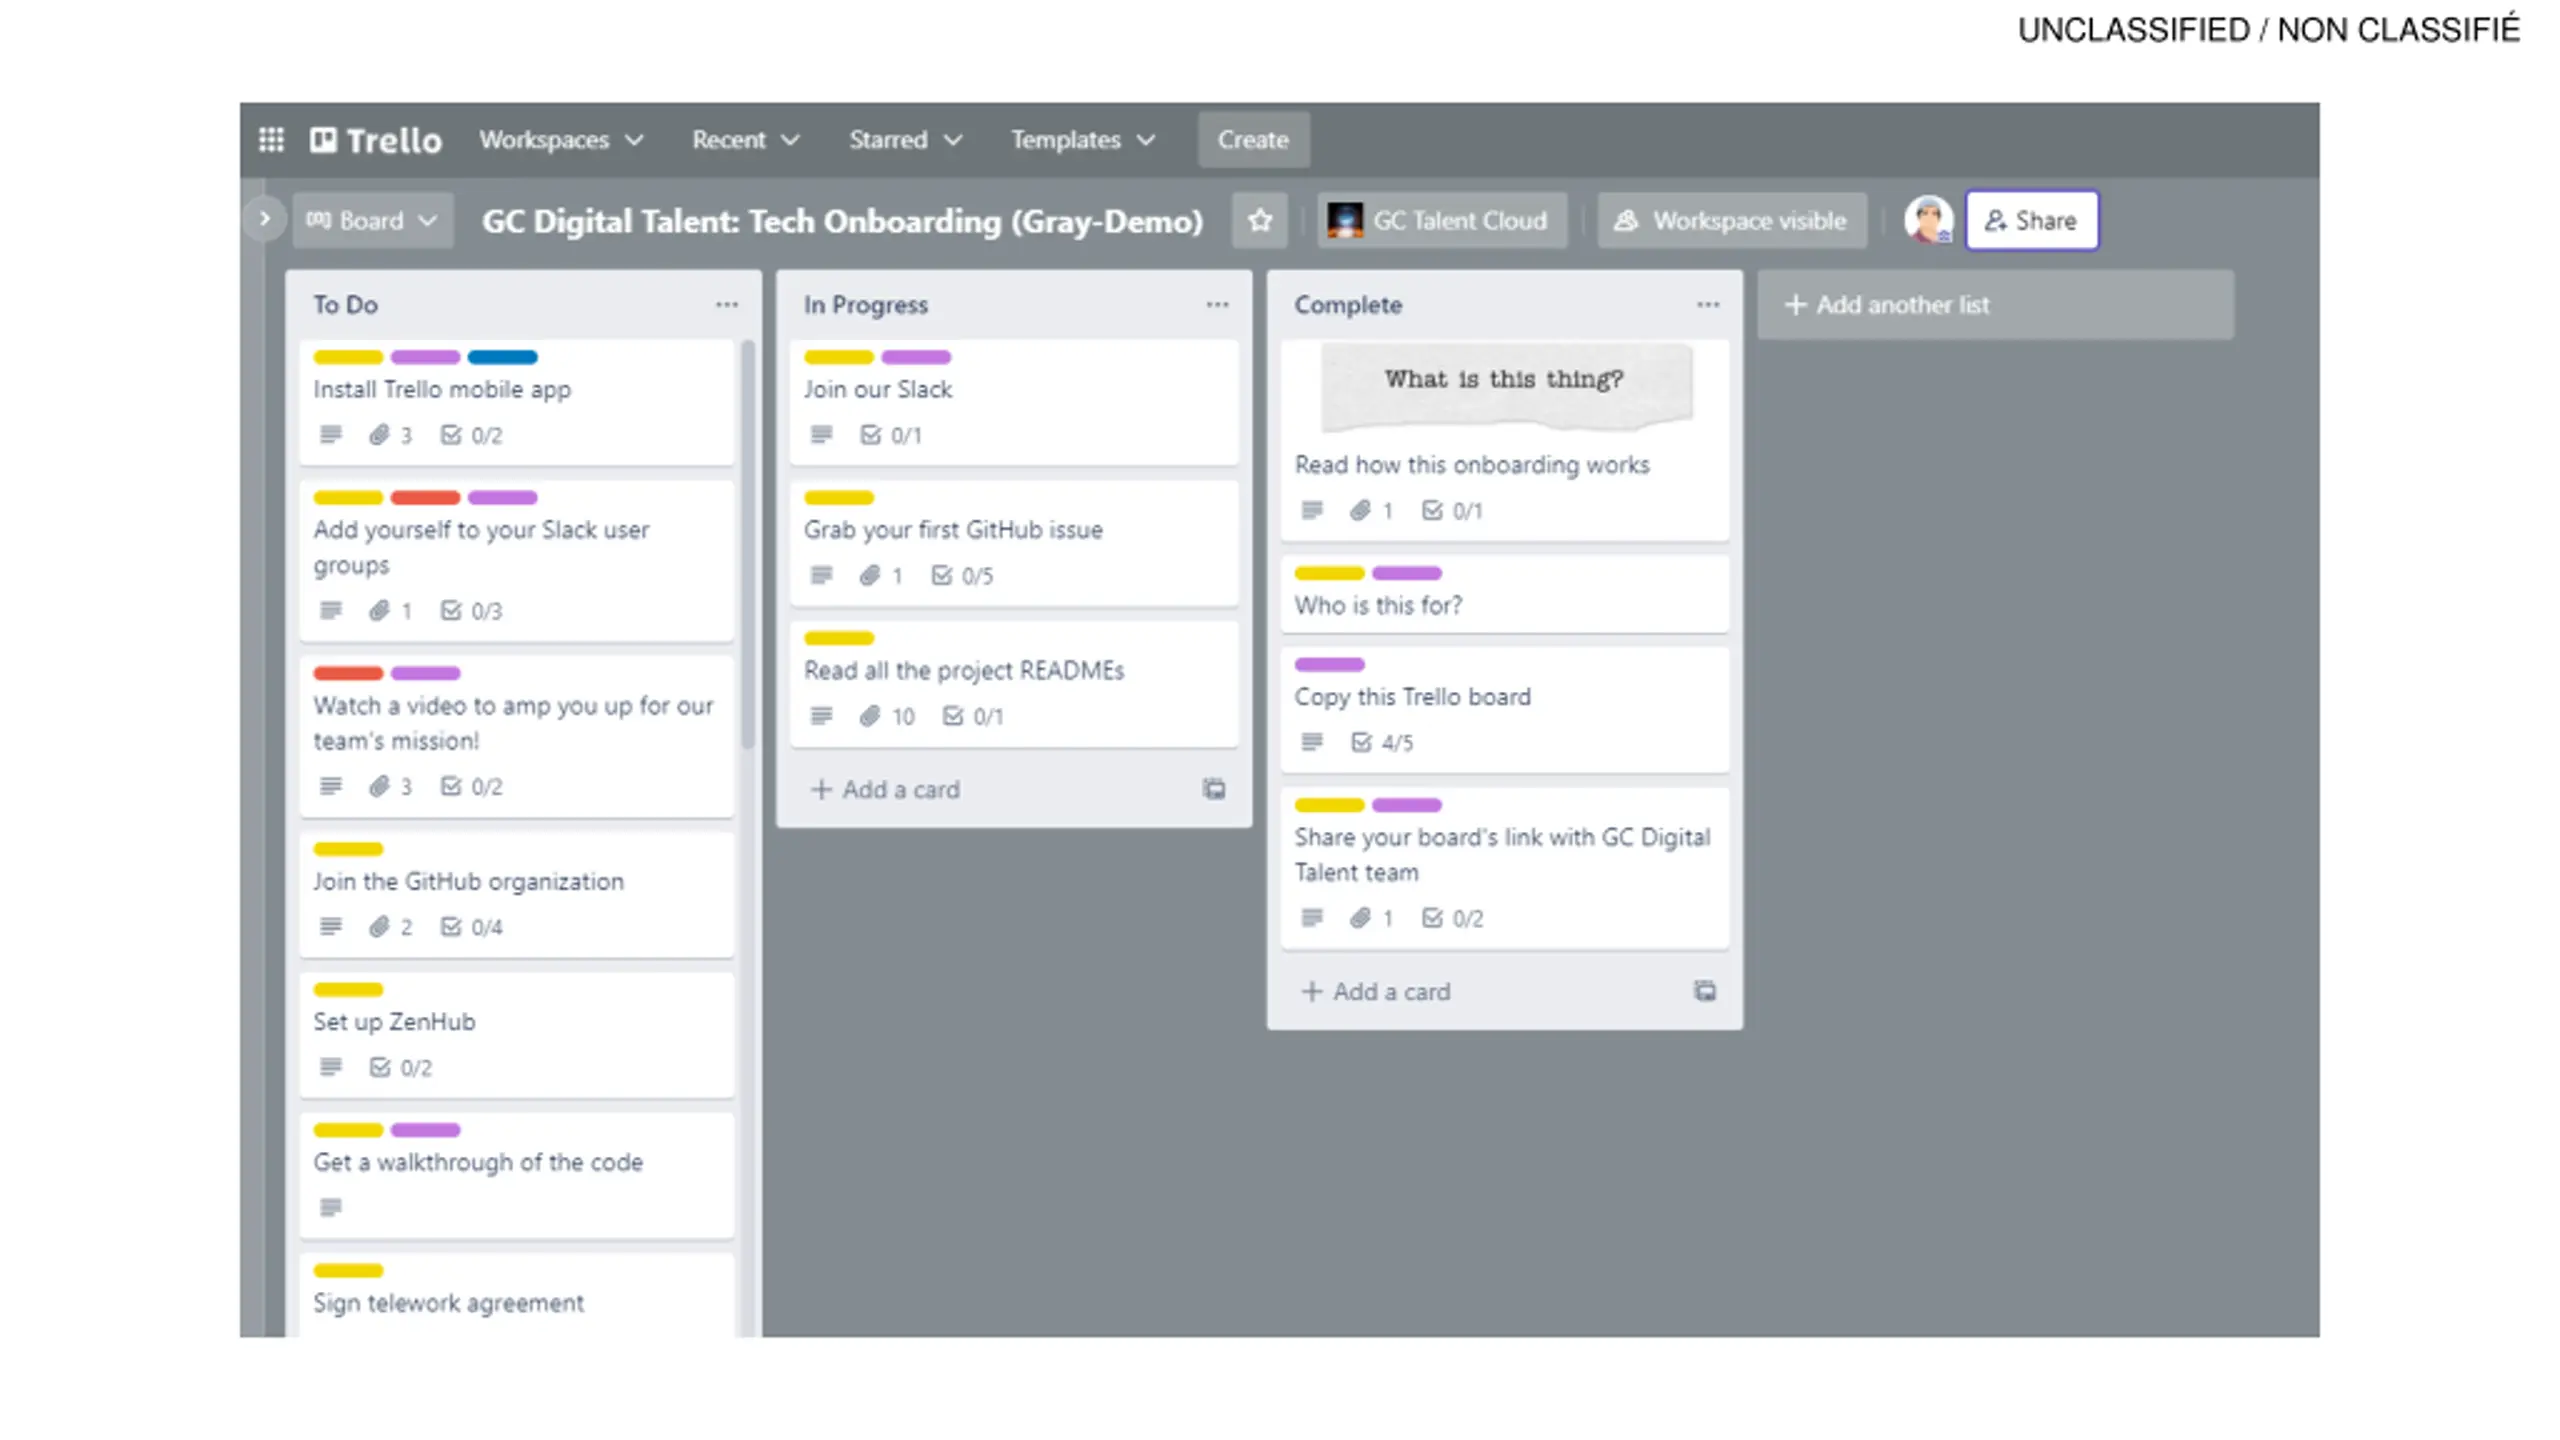Click the member avatar next to Share
The image size is (2560, 1440).
click(1928, 220)
